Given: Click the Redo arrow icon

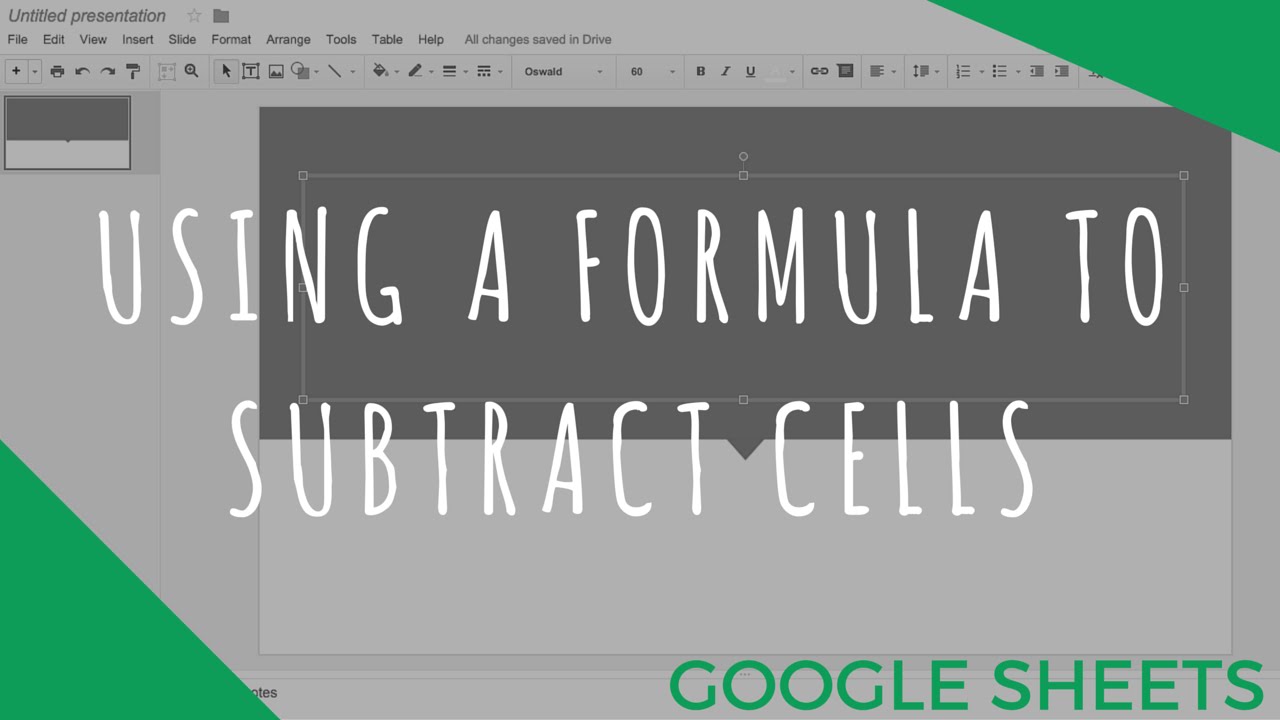Looking at the screenshot, I should 108,71.
